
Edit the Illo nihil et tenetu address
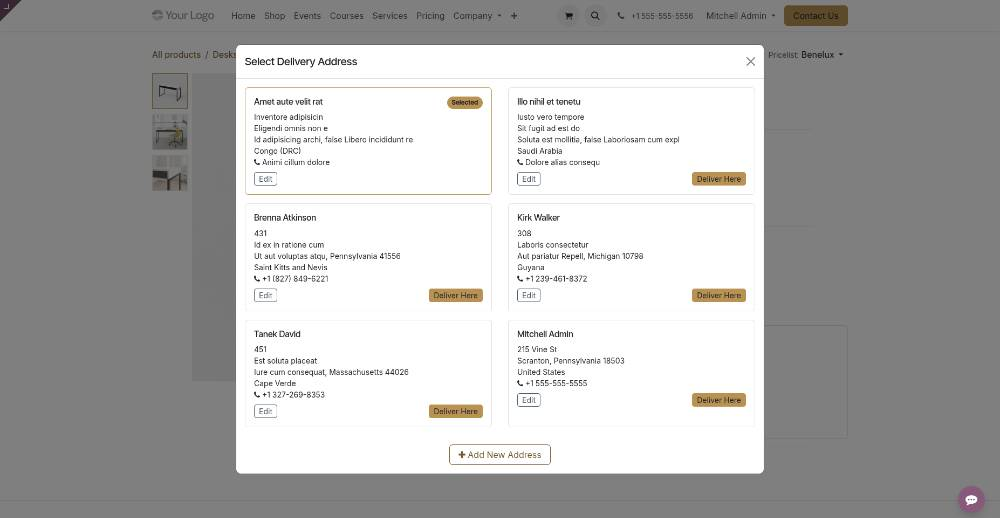click(529, 179)
